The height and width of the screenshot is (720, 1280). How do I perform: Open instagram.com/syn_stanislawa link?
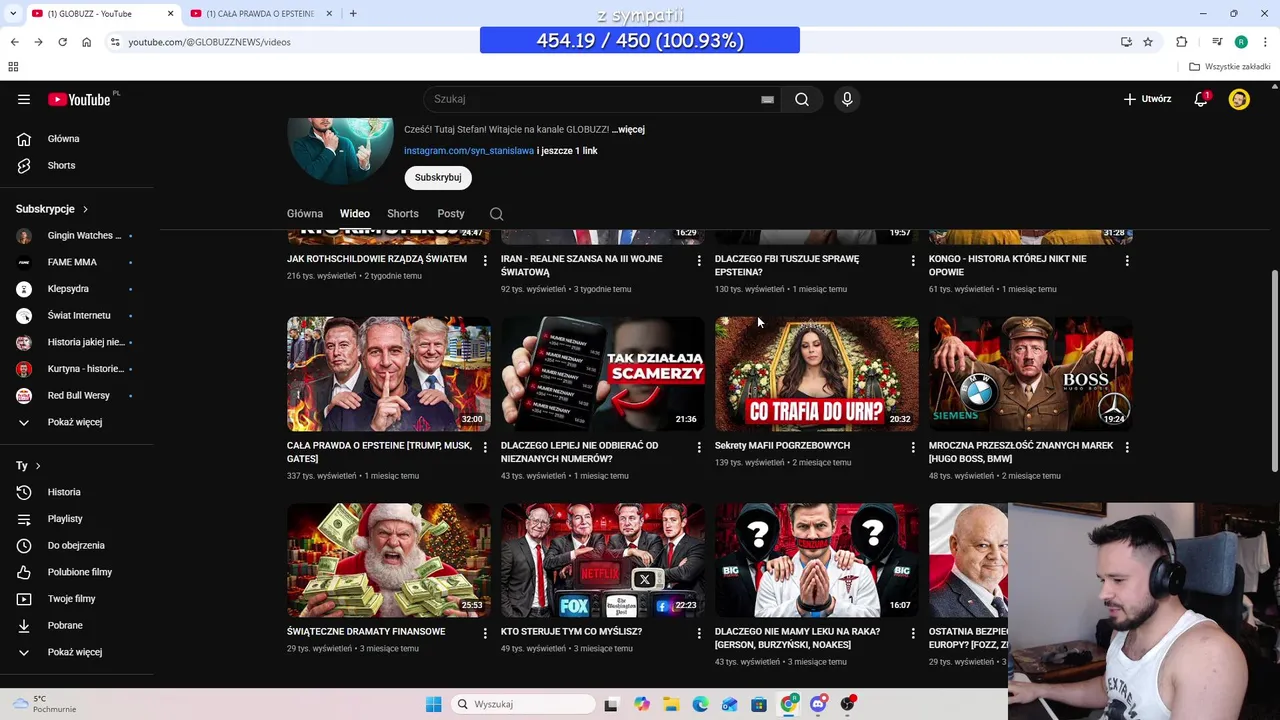pos(469,151)
